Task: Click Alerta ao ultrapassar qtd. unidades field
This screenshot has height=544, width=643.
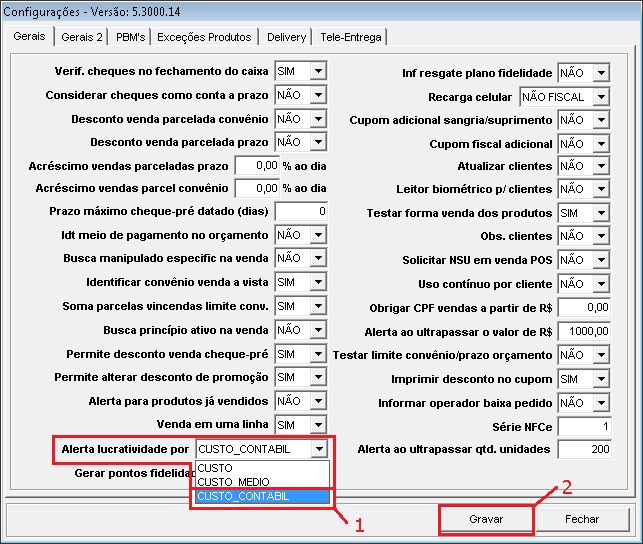Action: (x=584, y=450)
